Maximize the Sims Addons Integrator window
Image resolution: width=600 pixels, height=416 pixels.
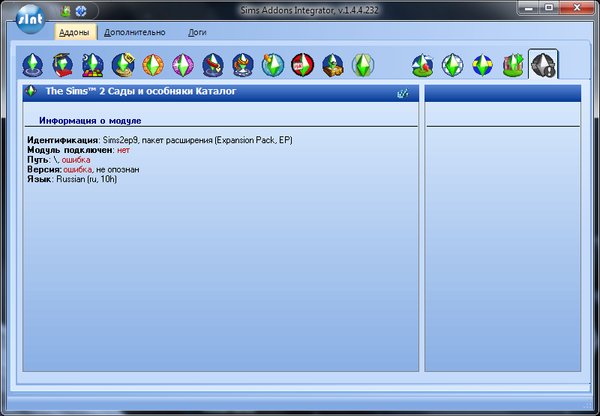pyautogui.click(x=549, y=8)
